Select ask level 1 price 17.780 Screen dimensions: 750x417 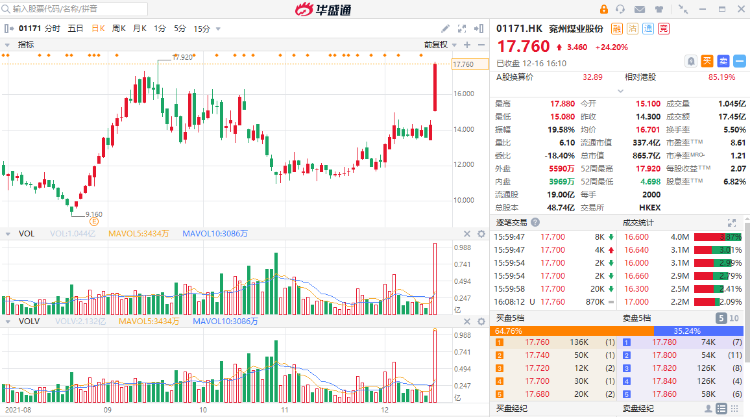coord(664,342)
